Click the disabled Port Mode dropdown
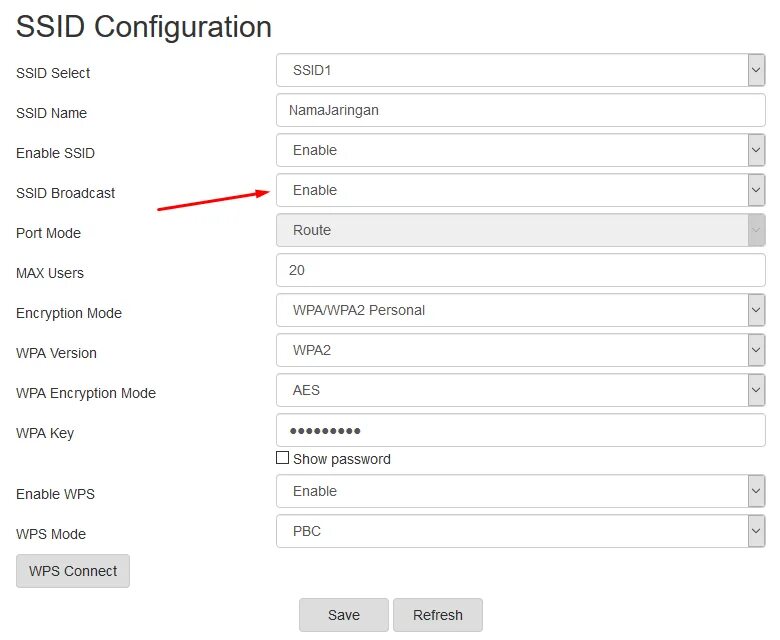This screenshot has width=780, height=640. pos(520,231)
